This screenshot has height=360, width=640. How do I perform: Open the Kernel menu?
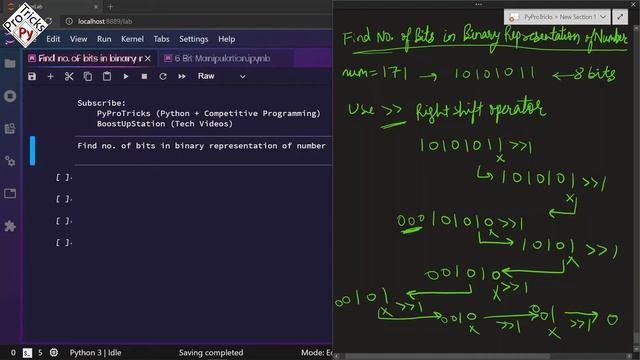[x=132, y=39]
